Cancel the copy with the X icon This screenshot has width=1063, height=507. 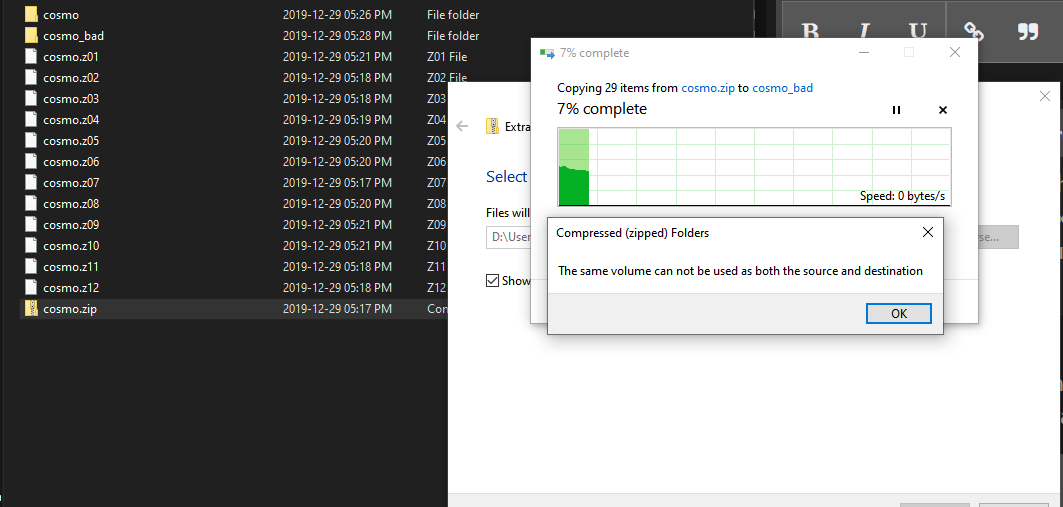(x=942, y=110)
